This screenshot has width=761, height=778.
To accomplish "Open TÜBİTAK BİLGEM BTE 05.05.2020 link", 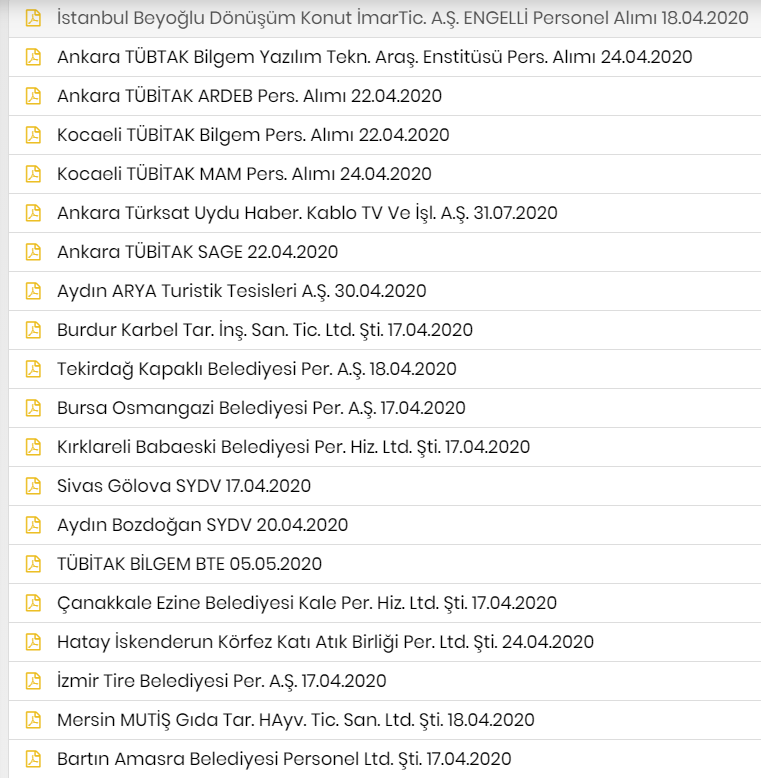I will pyautogui.click(x=190, y=564).
